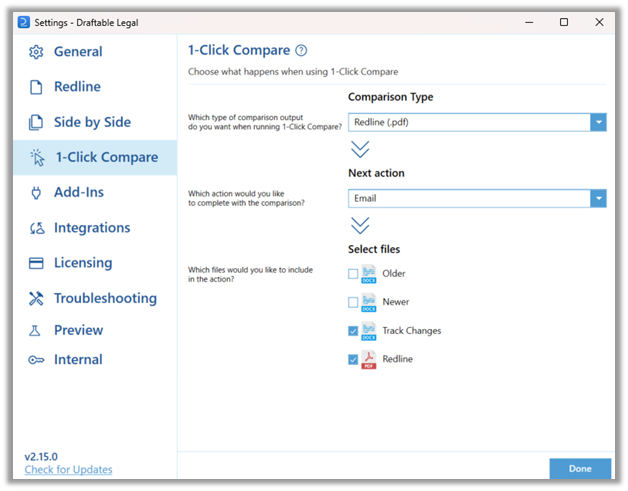
Task: Click the Redline PDF file icon
Action: [368, 360]
